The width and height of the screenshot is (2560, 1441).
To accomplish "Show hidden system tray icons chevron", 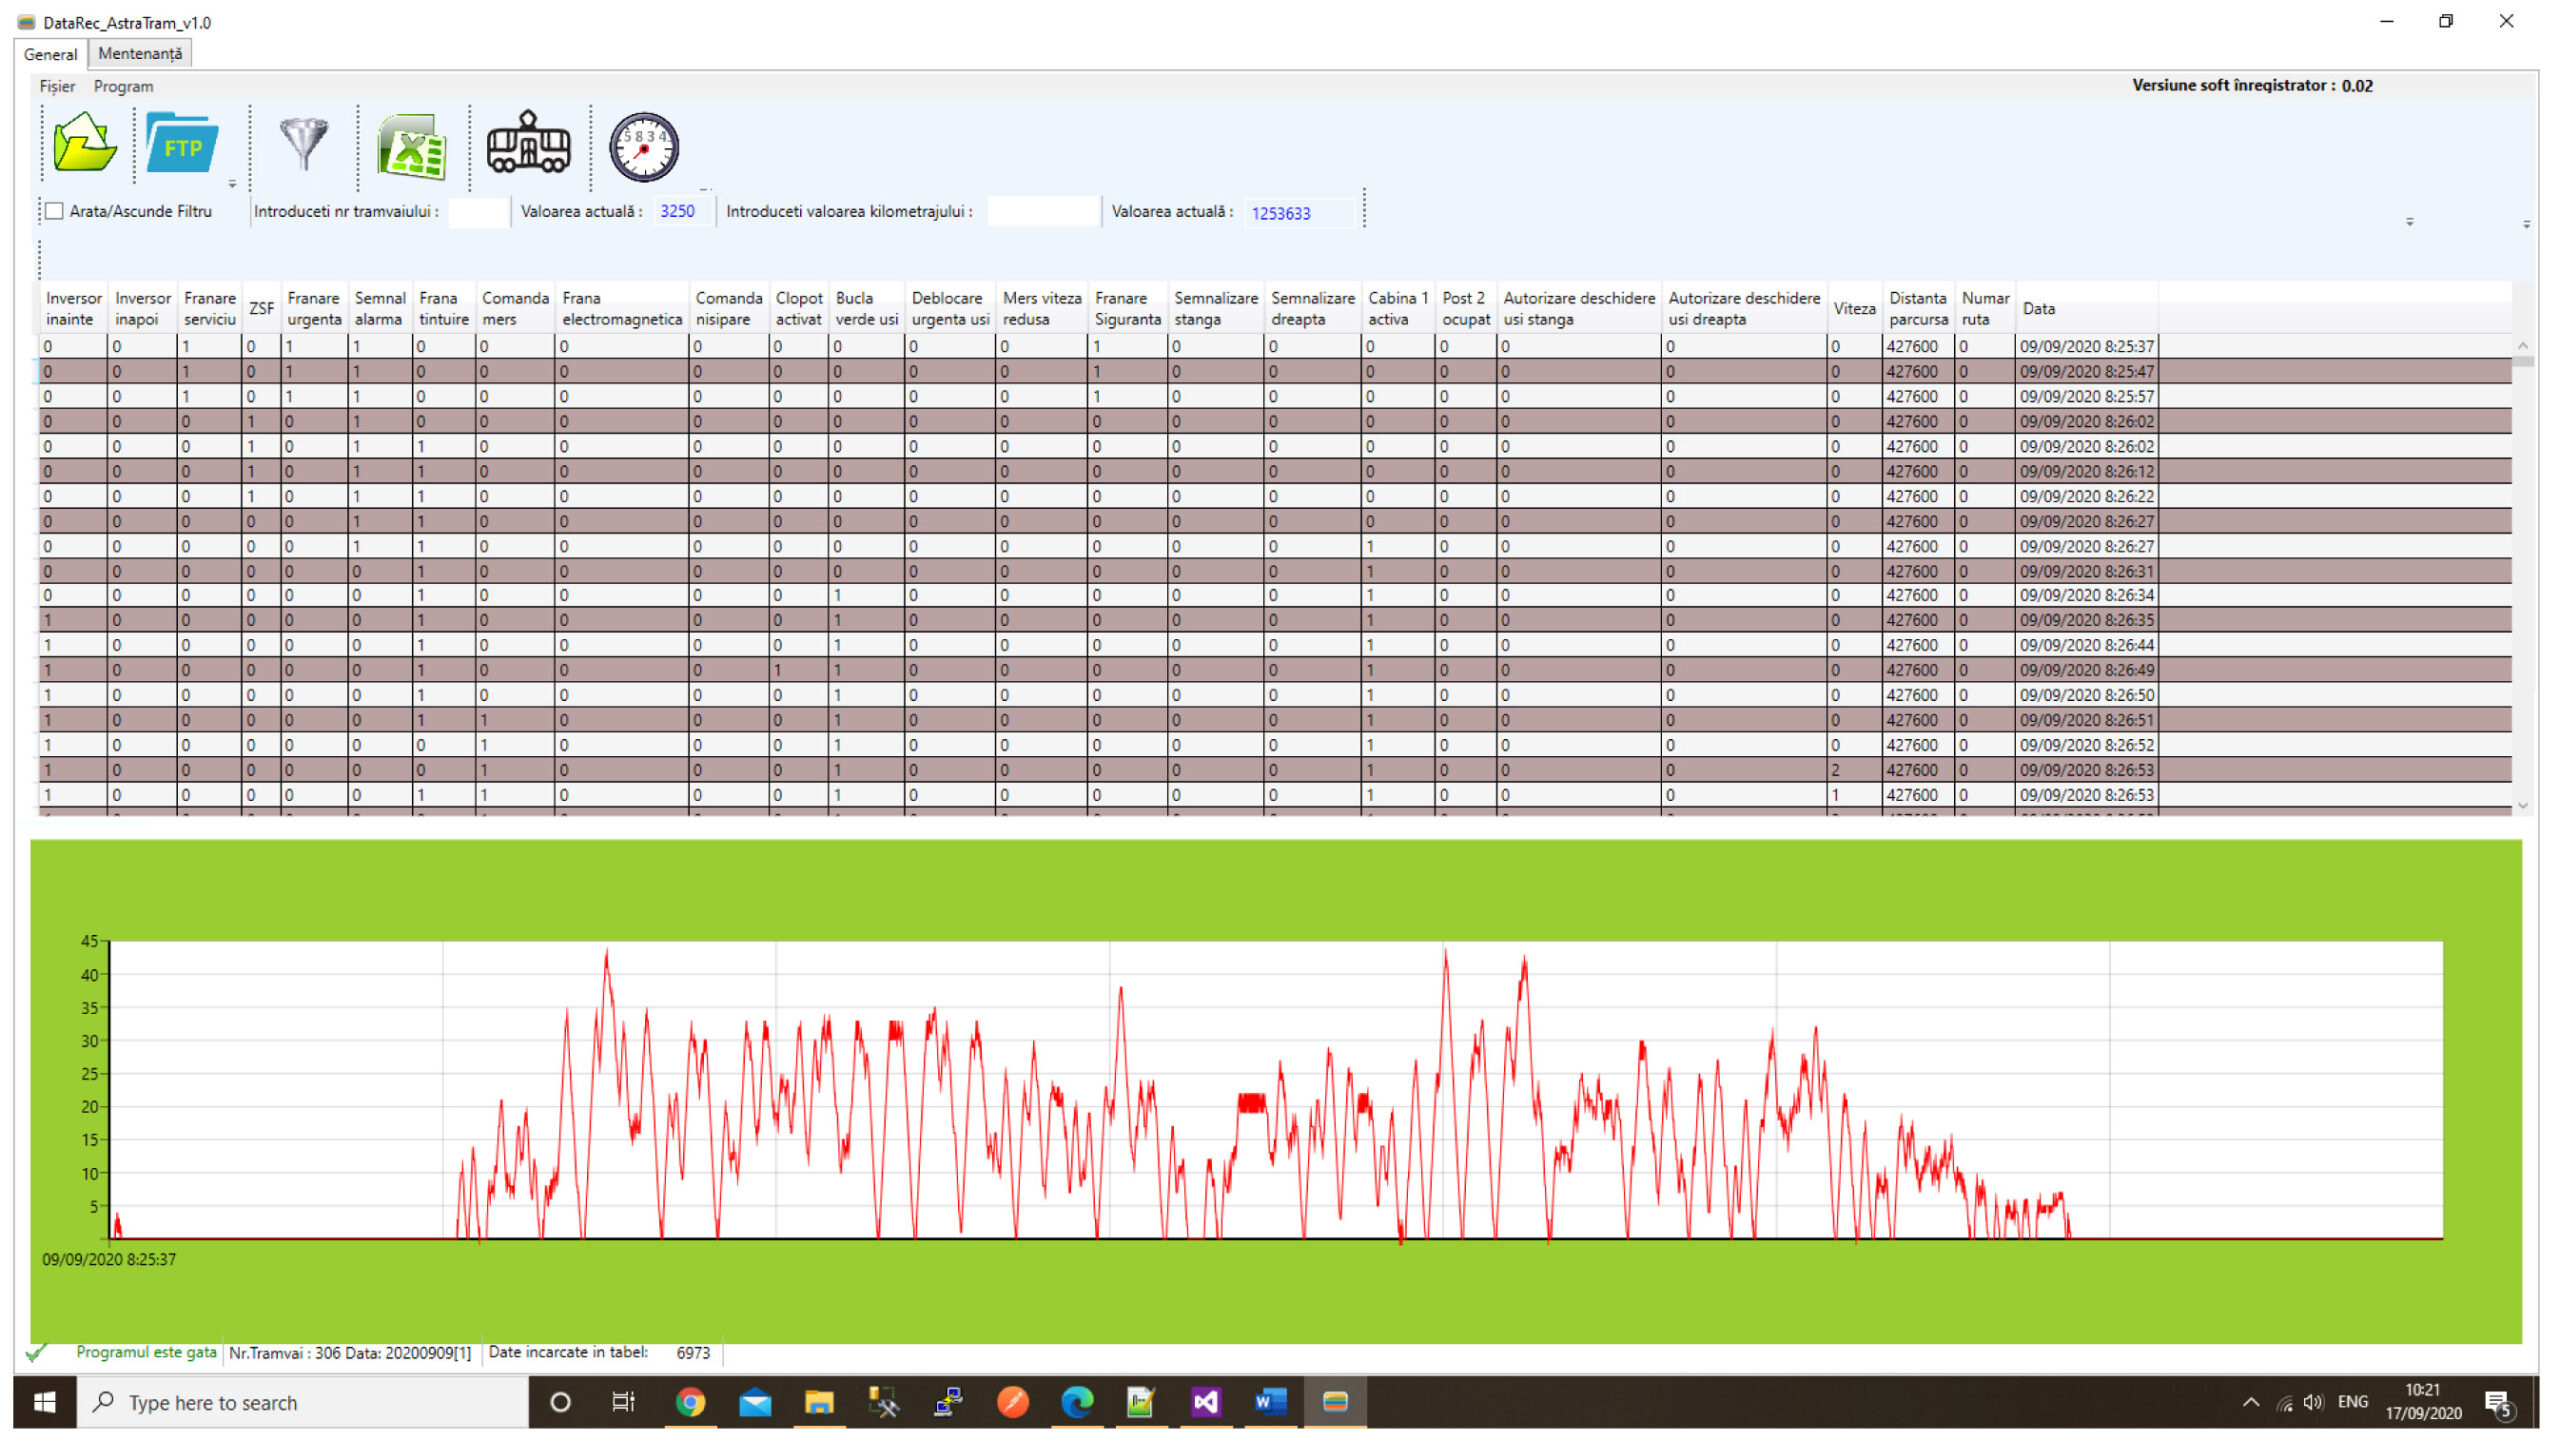I will (x=2250, y=1402).
